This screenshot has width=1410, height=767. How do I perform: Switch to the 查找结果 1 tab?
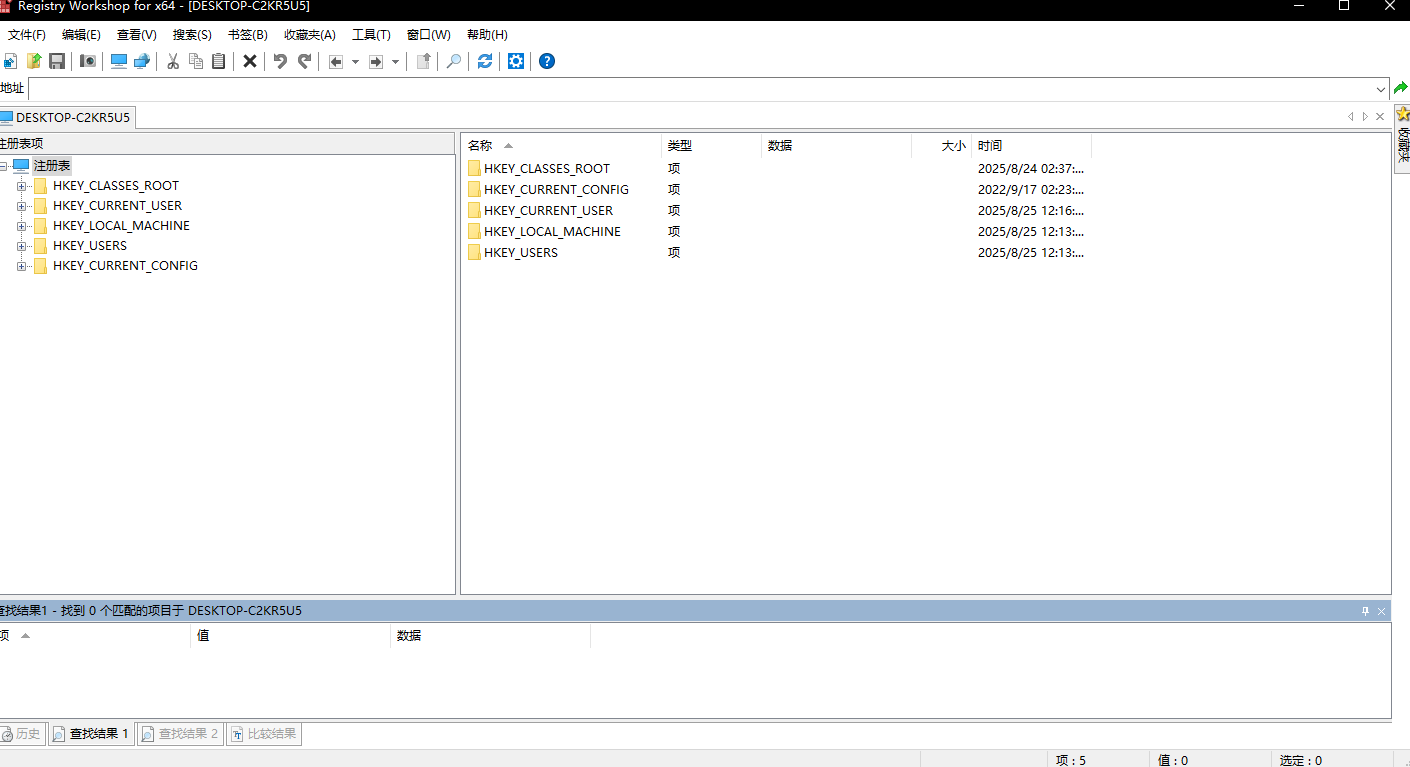click(91, 734)
